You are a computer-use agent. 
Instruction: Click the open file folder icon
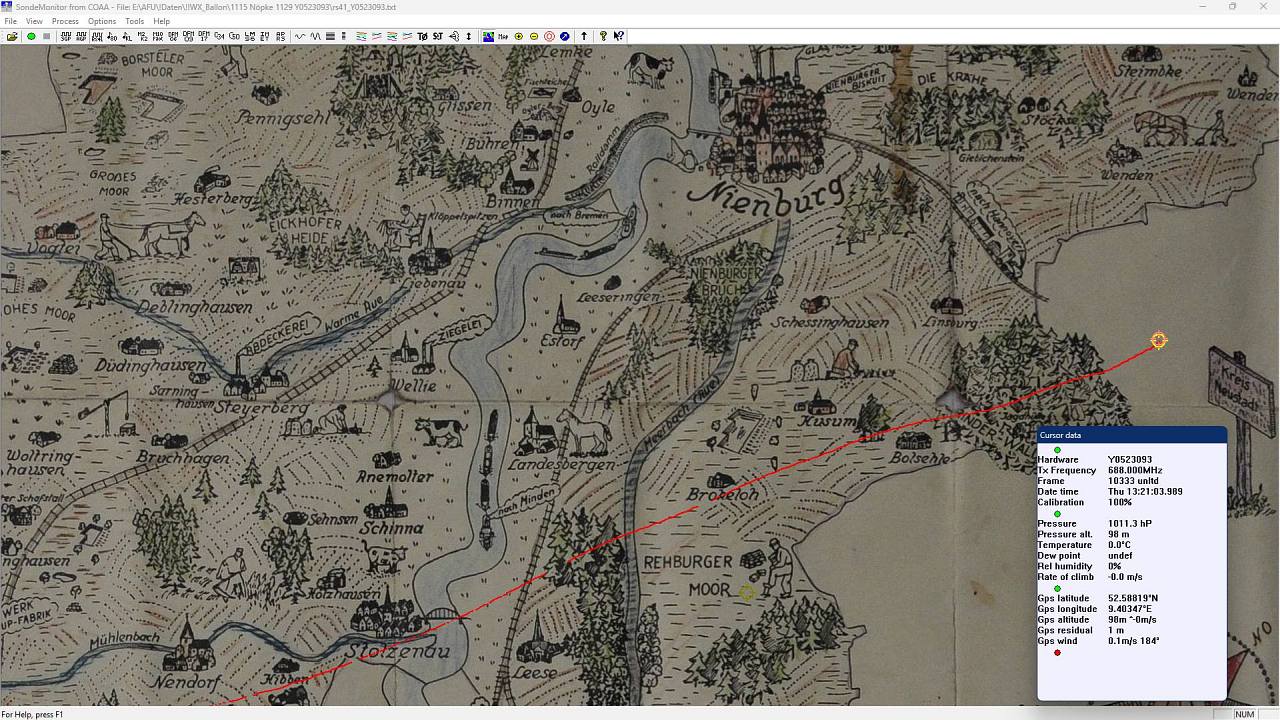(x=12, y=36)
